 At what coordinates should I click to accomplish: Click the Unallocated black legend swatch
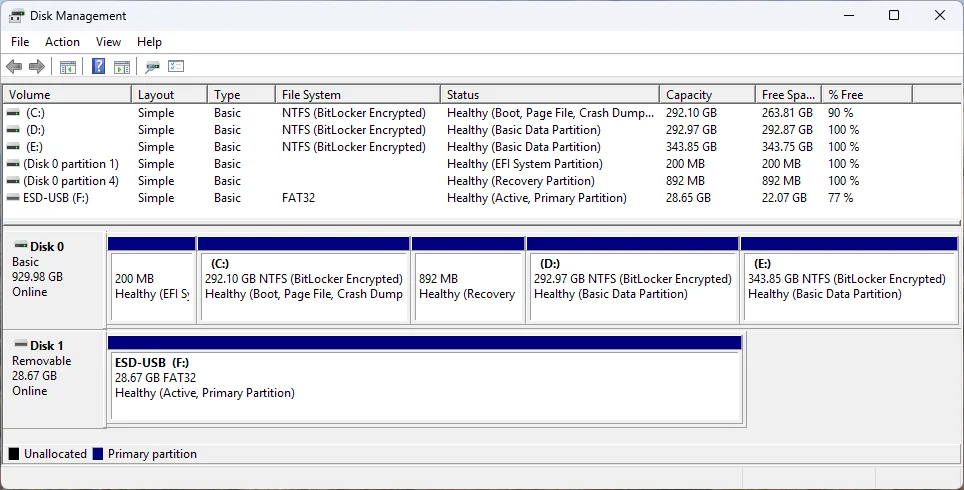coord(14,454)
